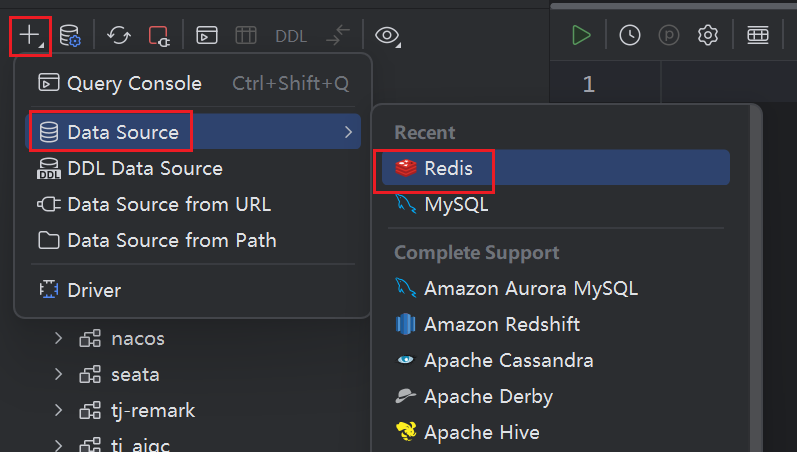Viewport: 797px width, 452px height.
Task: Select Redis from recent data sources
Action: (x=447, y=168)
